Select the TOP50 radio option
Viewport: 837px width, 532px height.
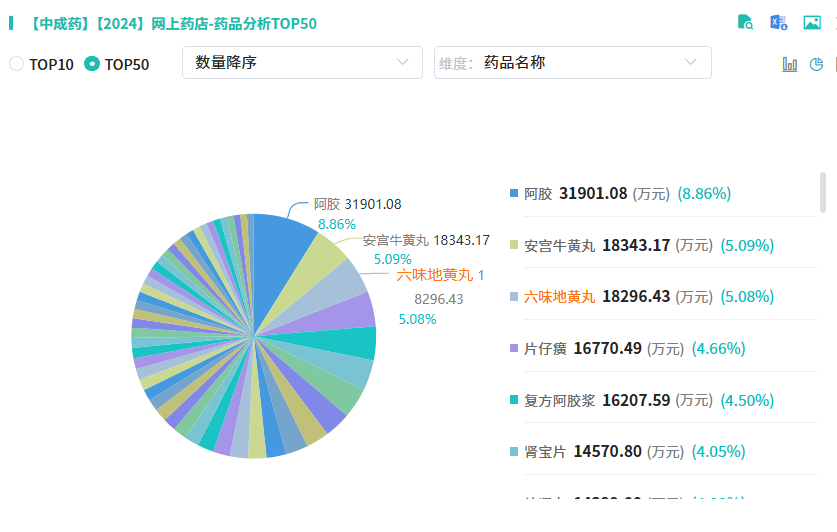coord(92,64)
